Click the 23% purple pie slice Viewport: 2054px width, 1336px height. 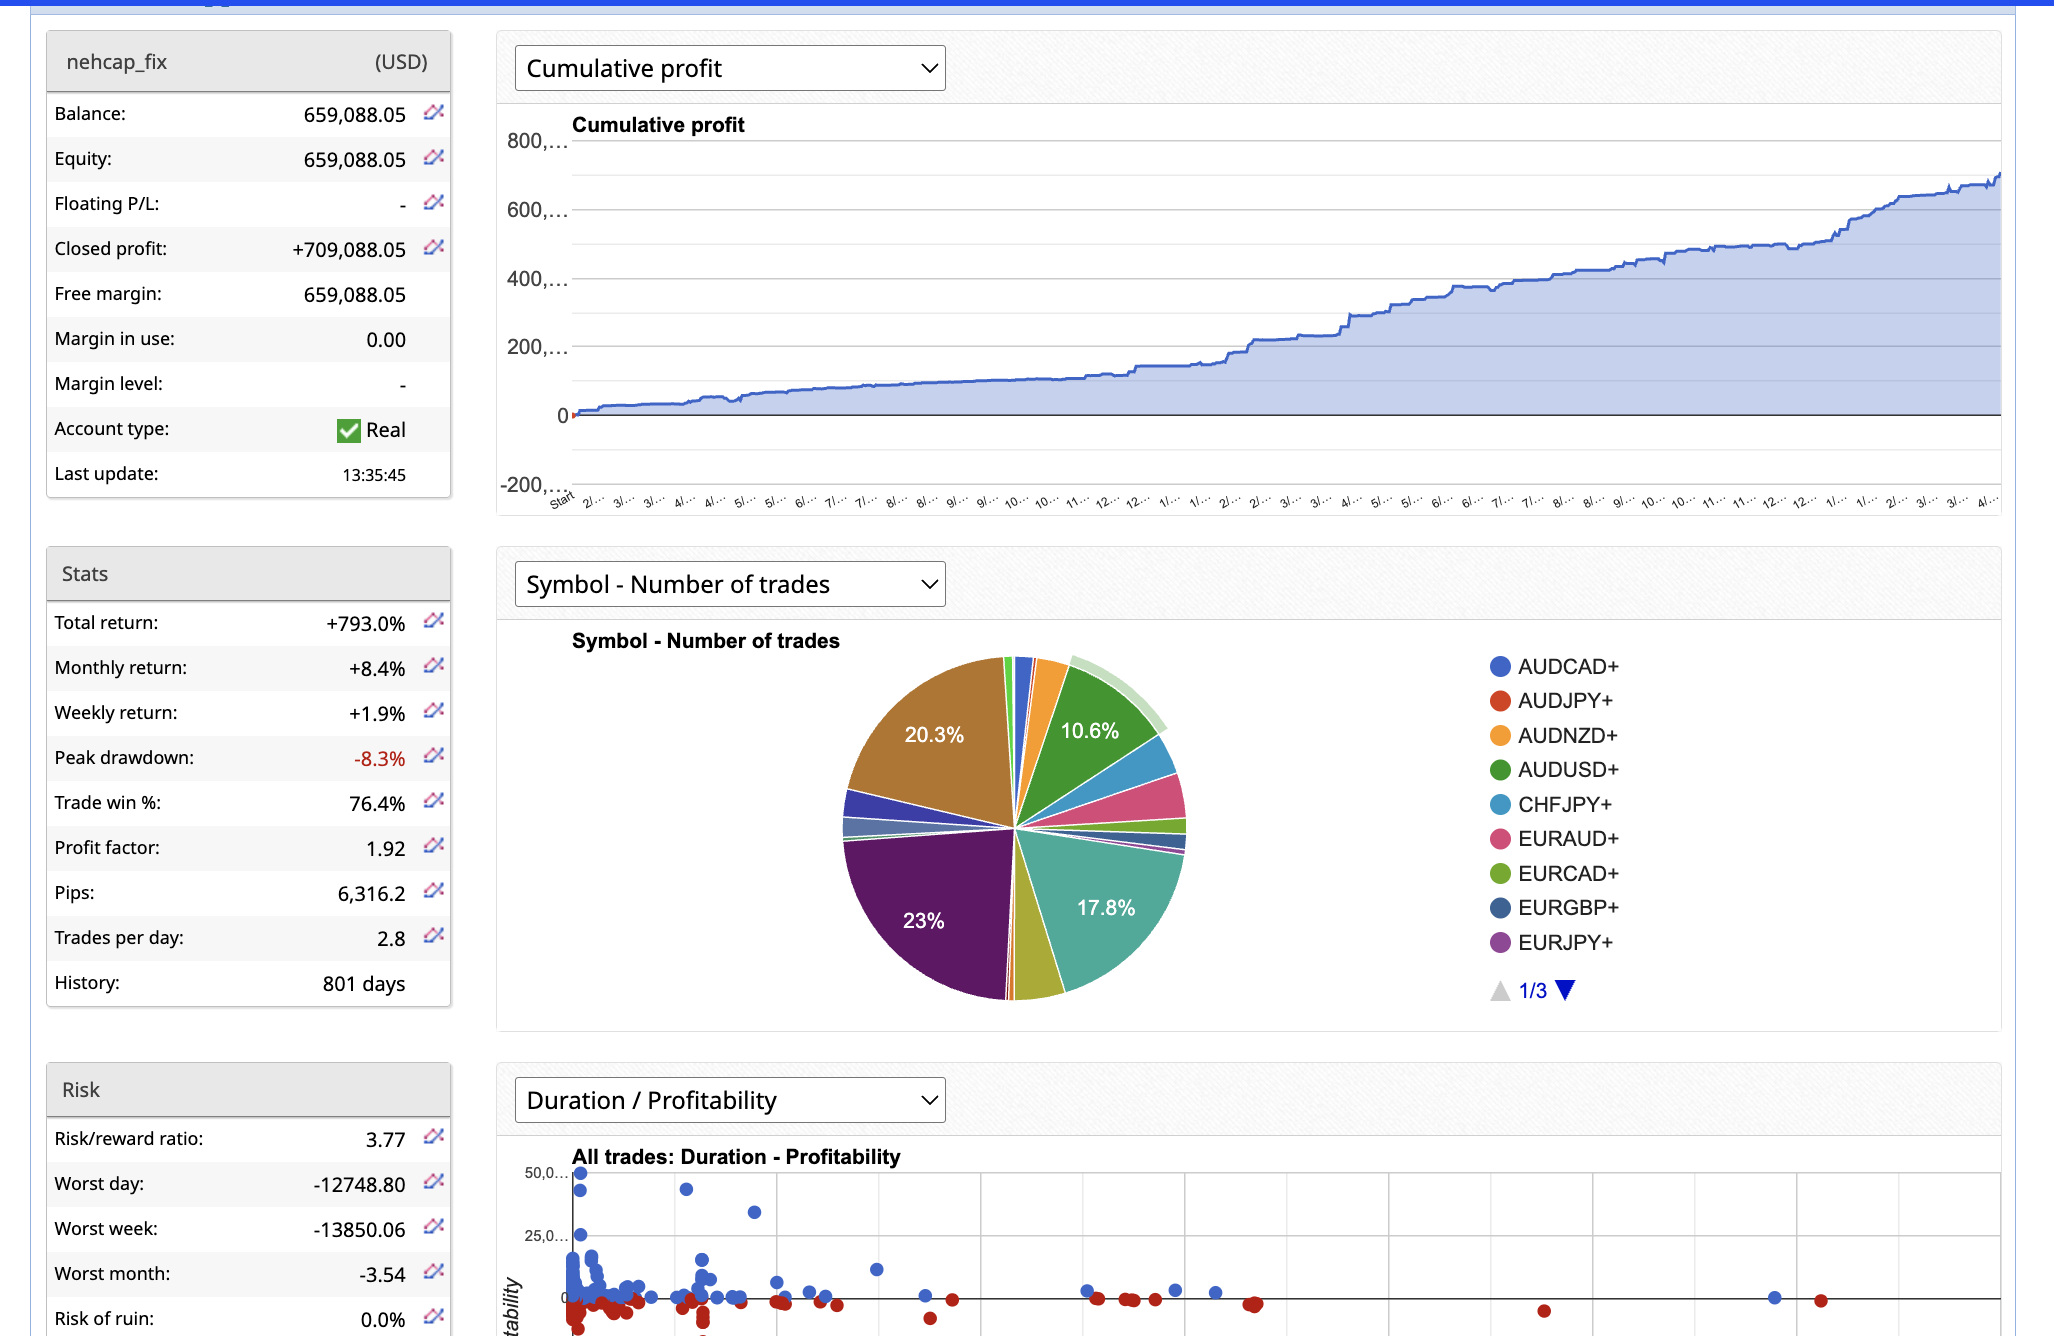pyautogui.click(x=925, y=915)
